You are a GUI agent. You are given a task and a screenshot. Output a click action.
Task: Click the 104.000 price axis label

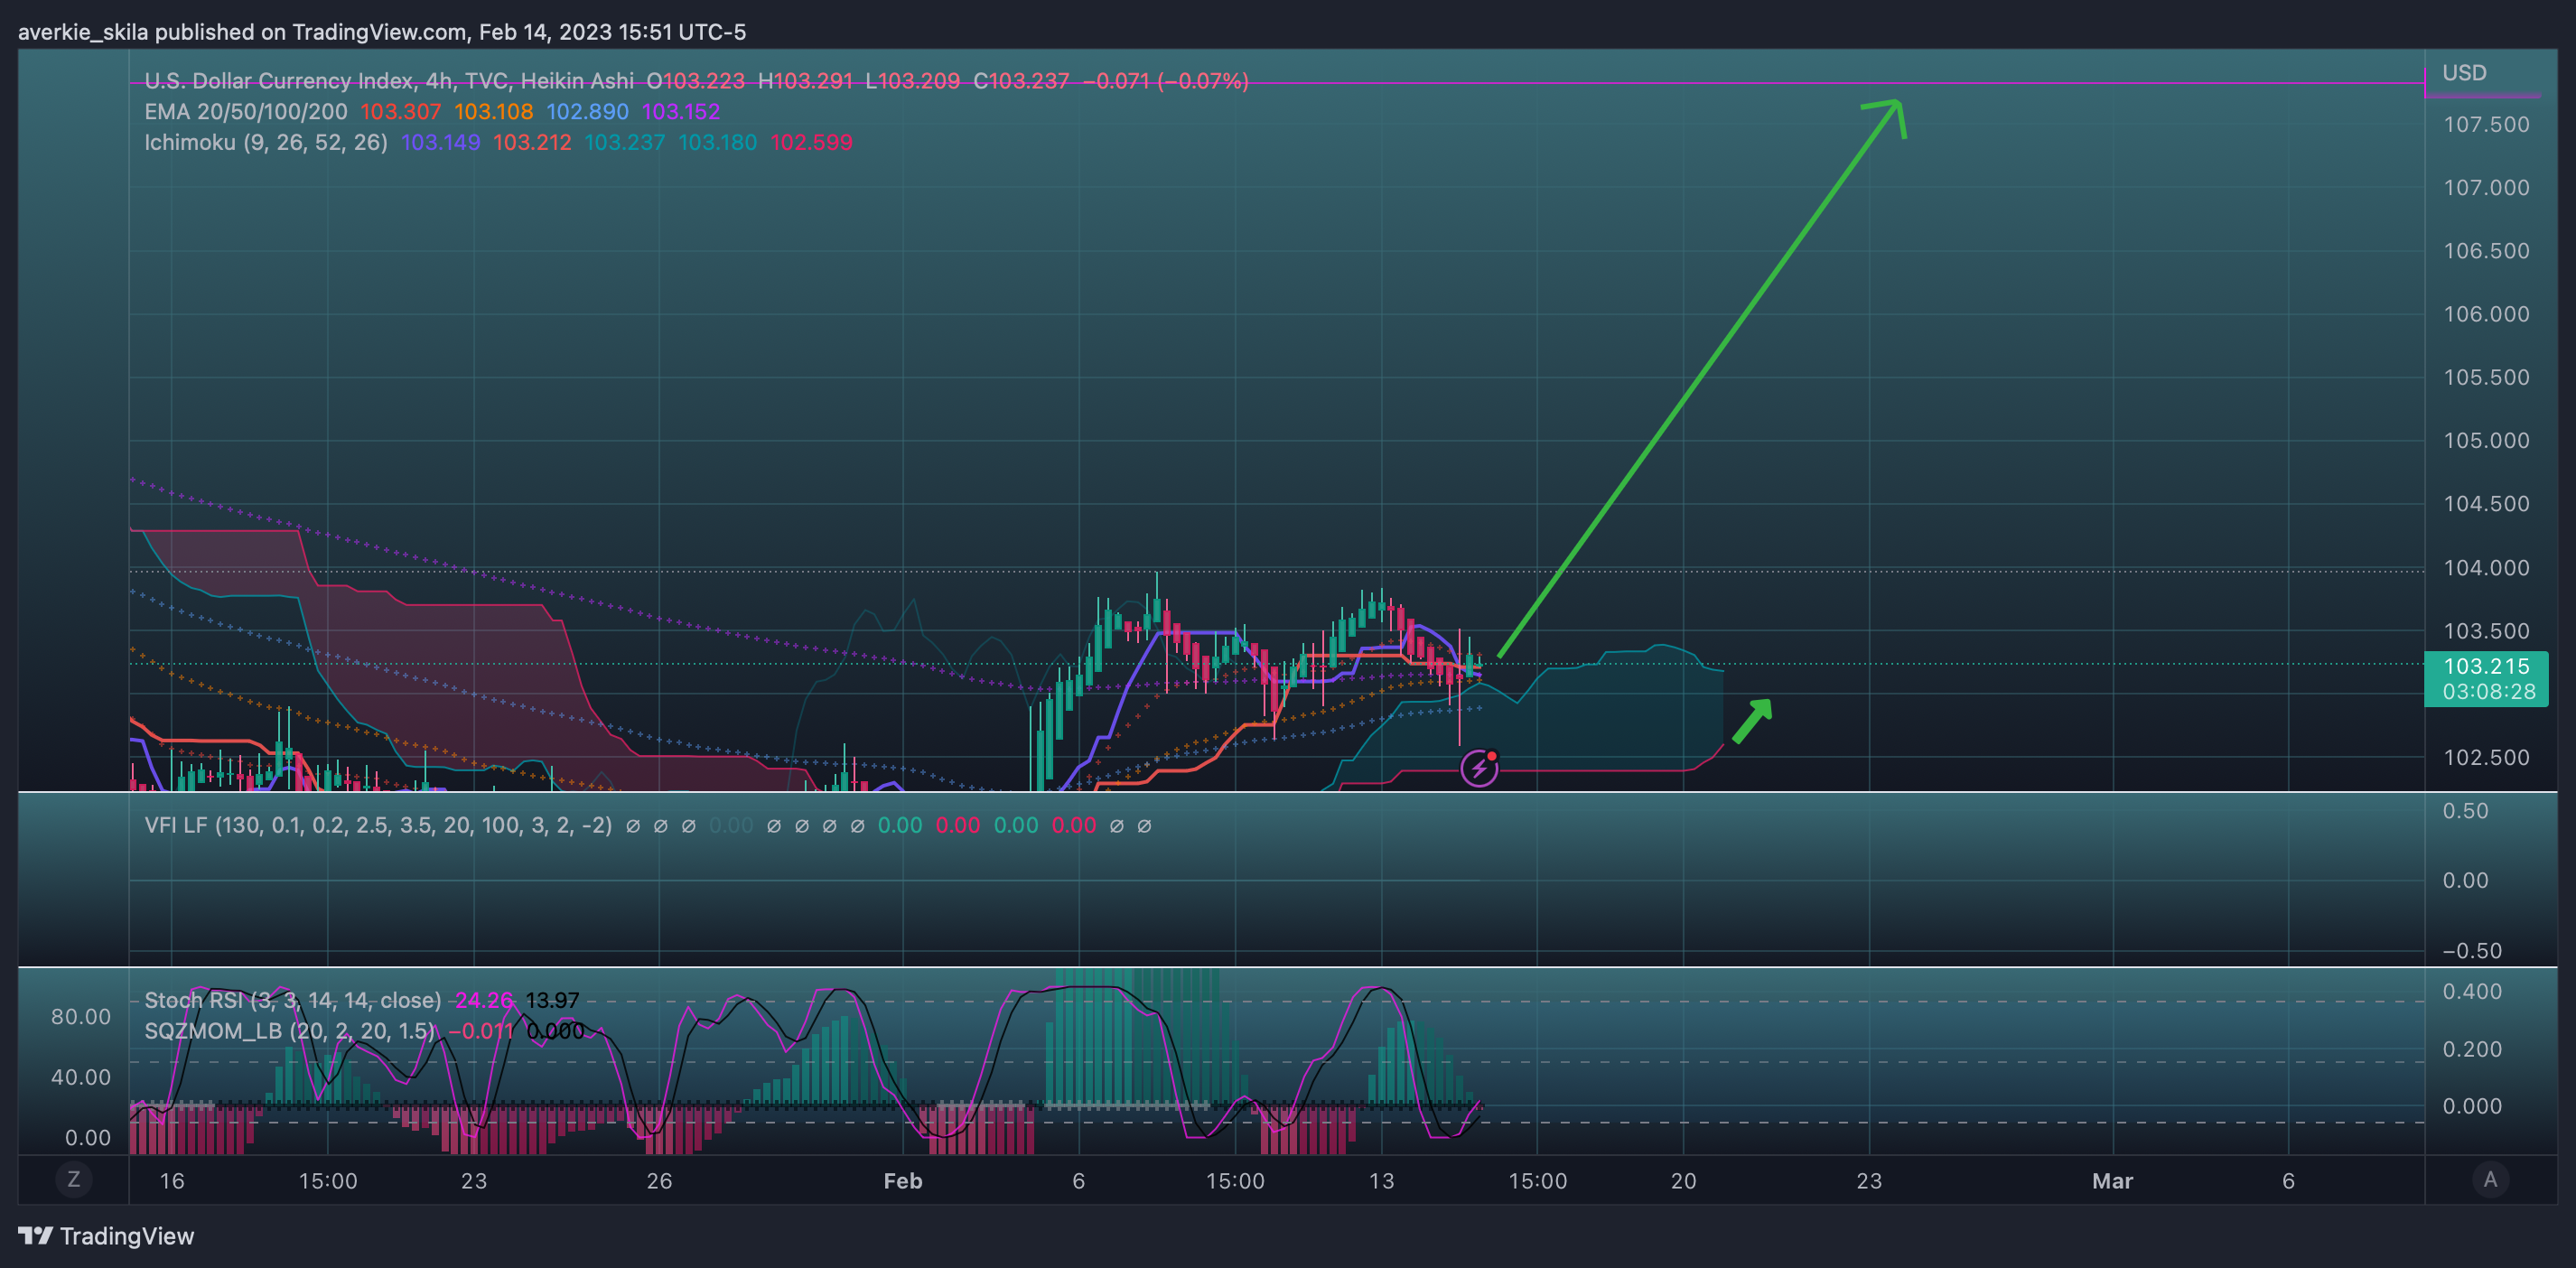2486,568
